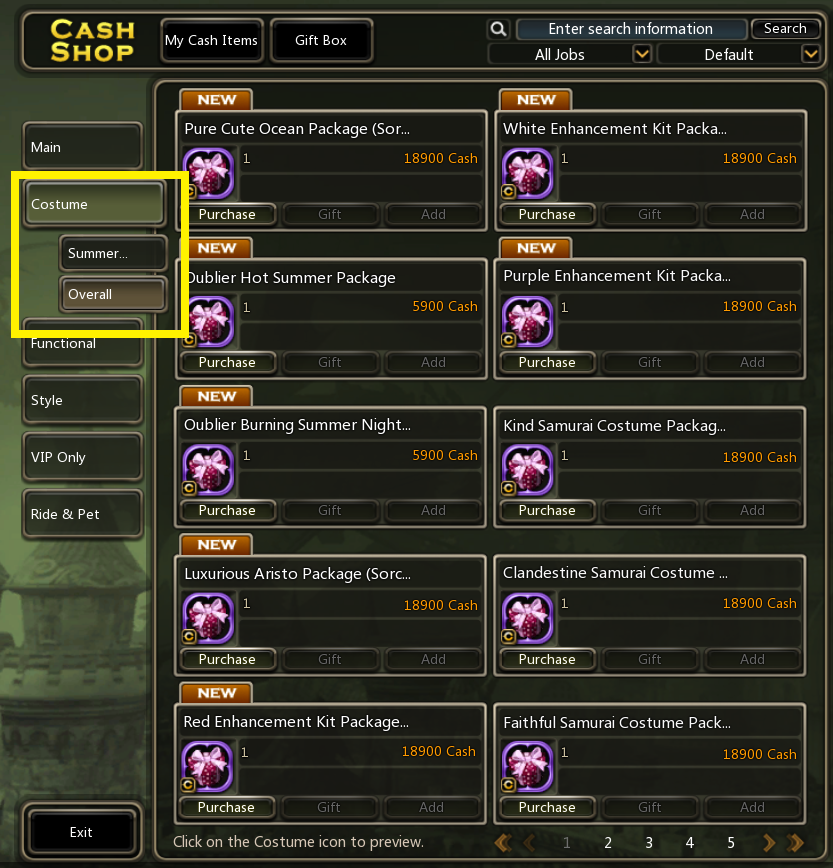Jump to first page double arrow
Image resolution: width=833 pixels, height=868 pixels.
pyautogui.click(x=503, y=843)
